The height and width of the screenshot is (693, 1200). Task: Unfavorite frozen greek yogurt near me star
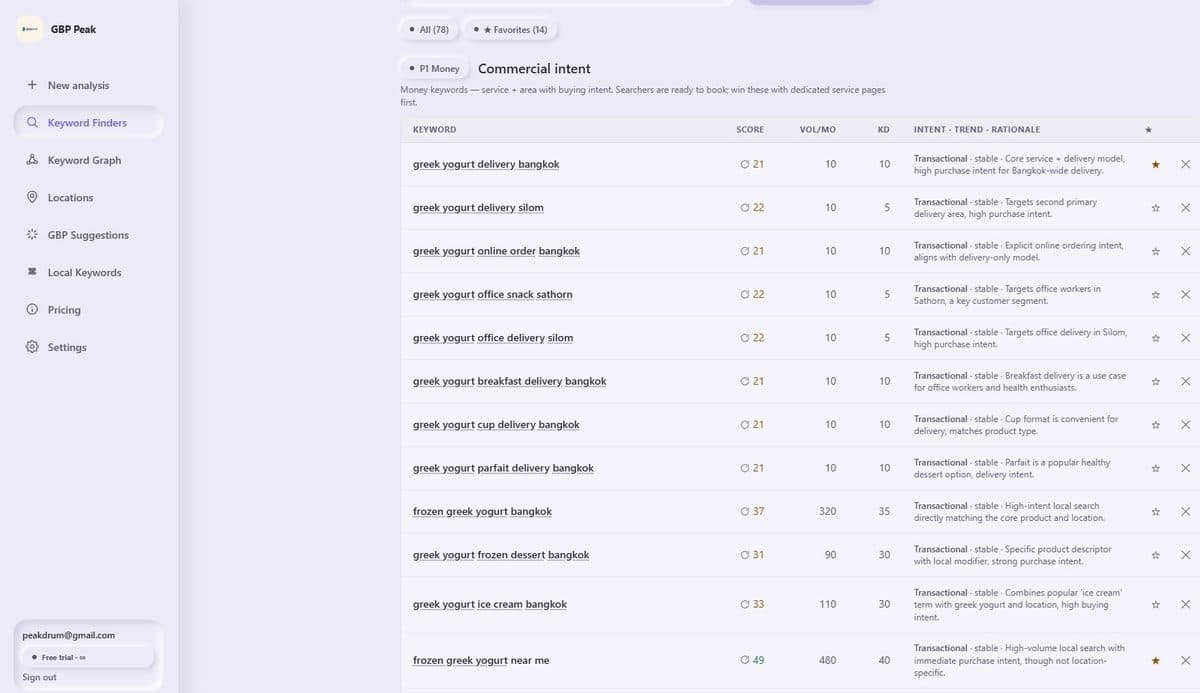[1155, 660]
